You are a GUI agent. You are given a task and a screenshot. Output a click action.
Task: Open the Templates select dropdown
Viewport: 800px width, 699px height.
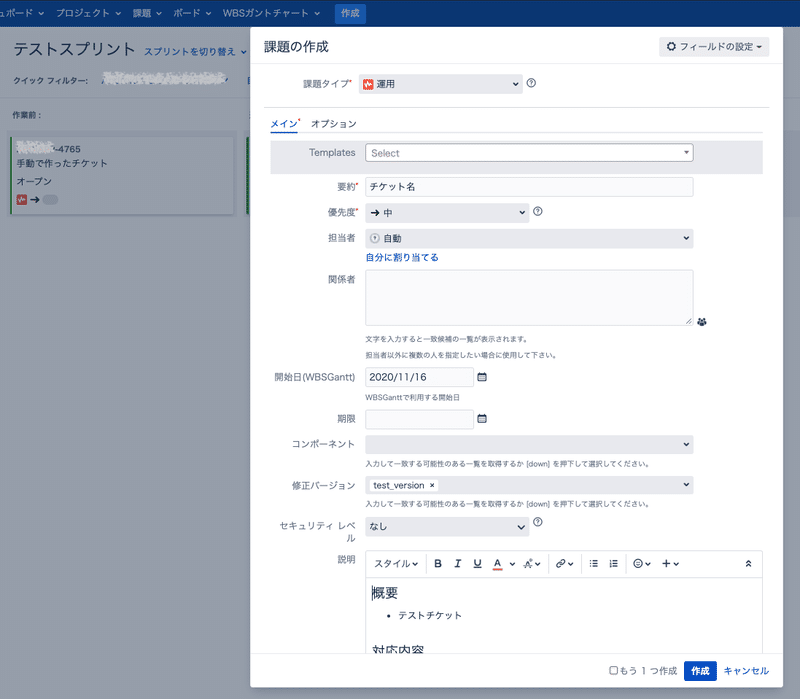click(x=529, y=153)
